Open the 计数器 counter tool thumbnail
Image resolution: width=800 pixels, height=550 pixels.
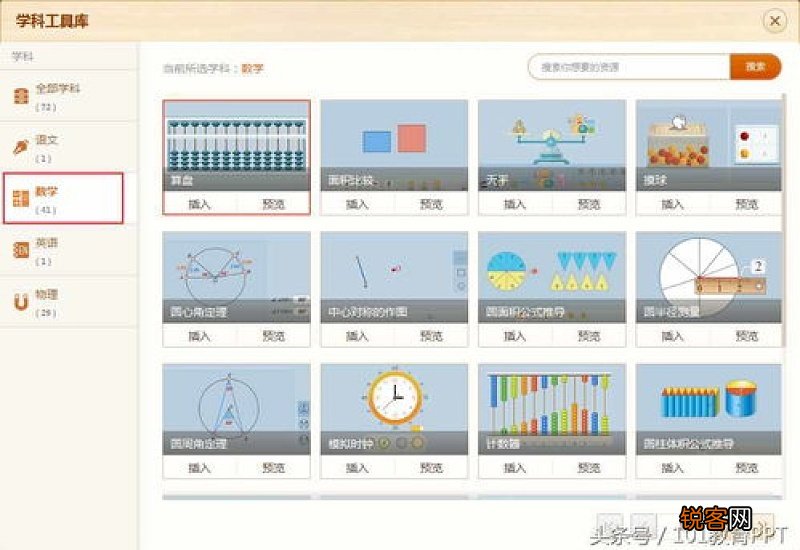coord(552,409)
